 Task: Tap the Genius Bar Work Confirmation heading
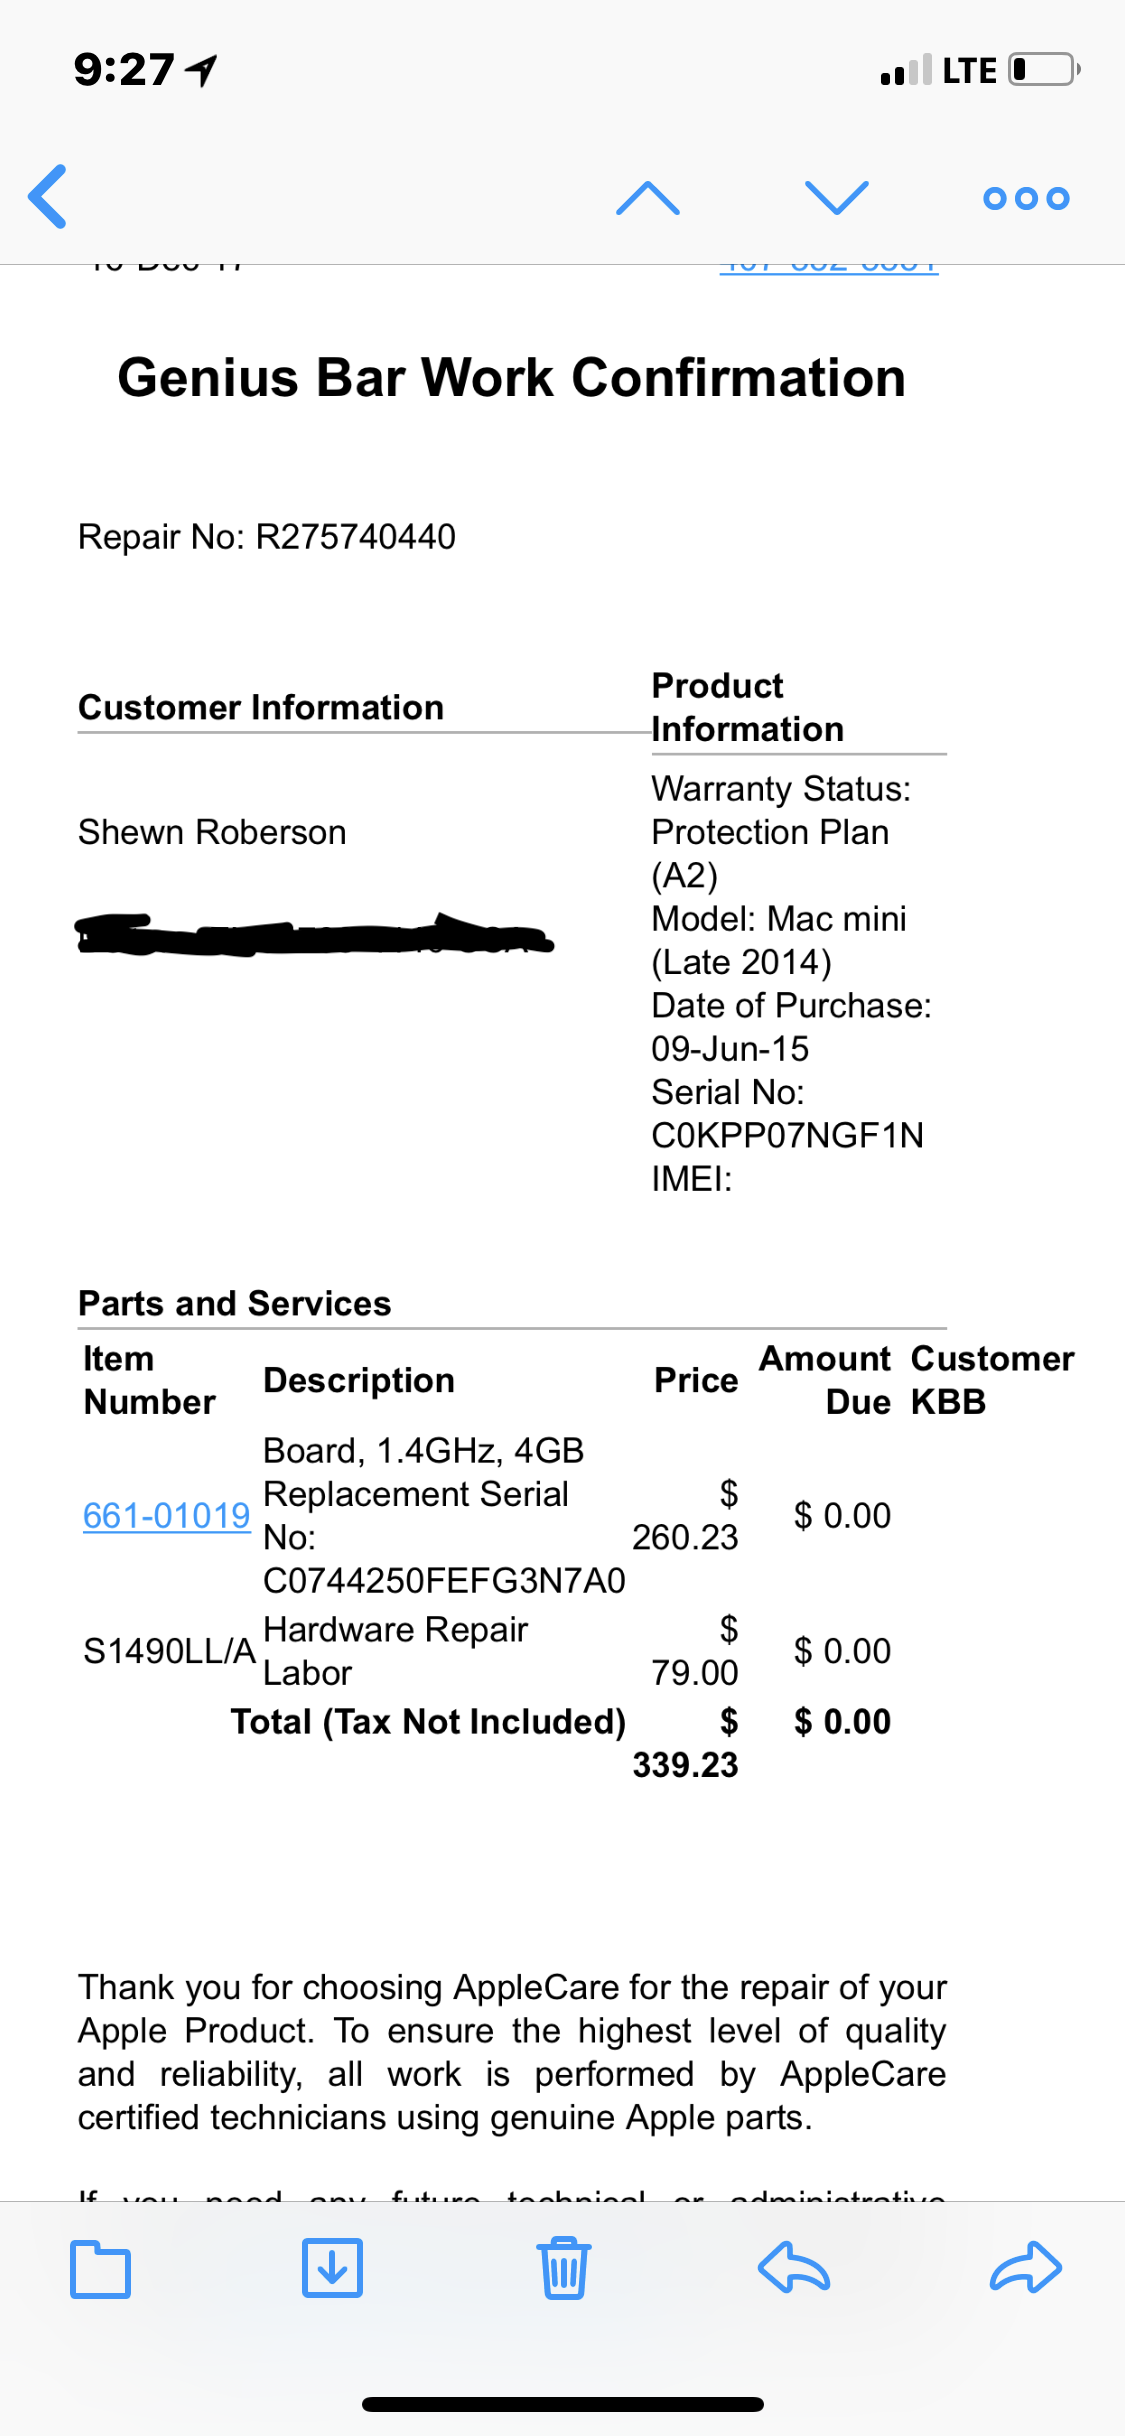click(x=511, y=378)
